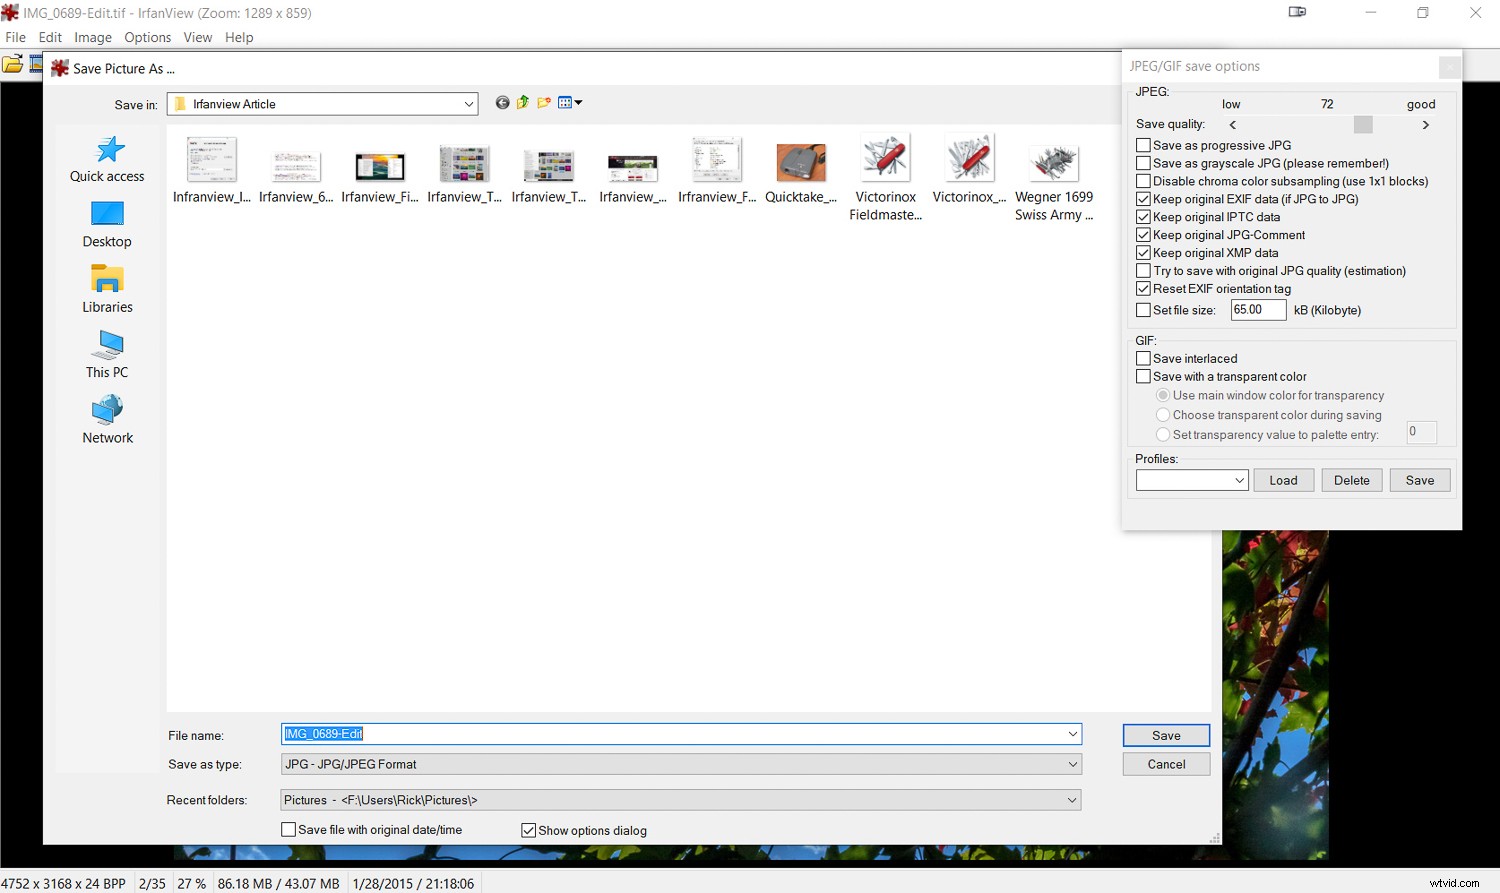Select Network in the places sidebar
Viewport: 1500px width, 893px height.
106,421
